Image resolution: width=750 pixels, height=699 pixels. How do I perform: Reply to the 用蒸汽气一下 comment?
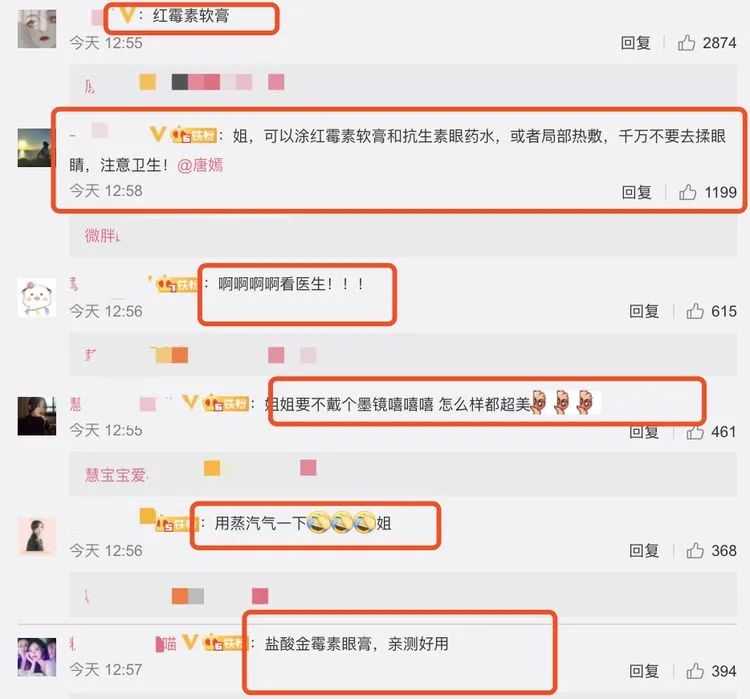click(x=644, y=551)
